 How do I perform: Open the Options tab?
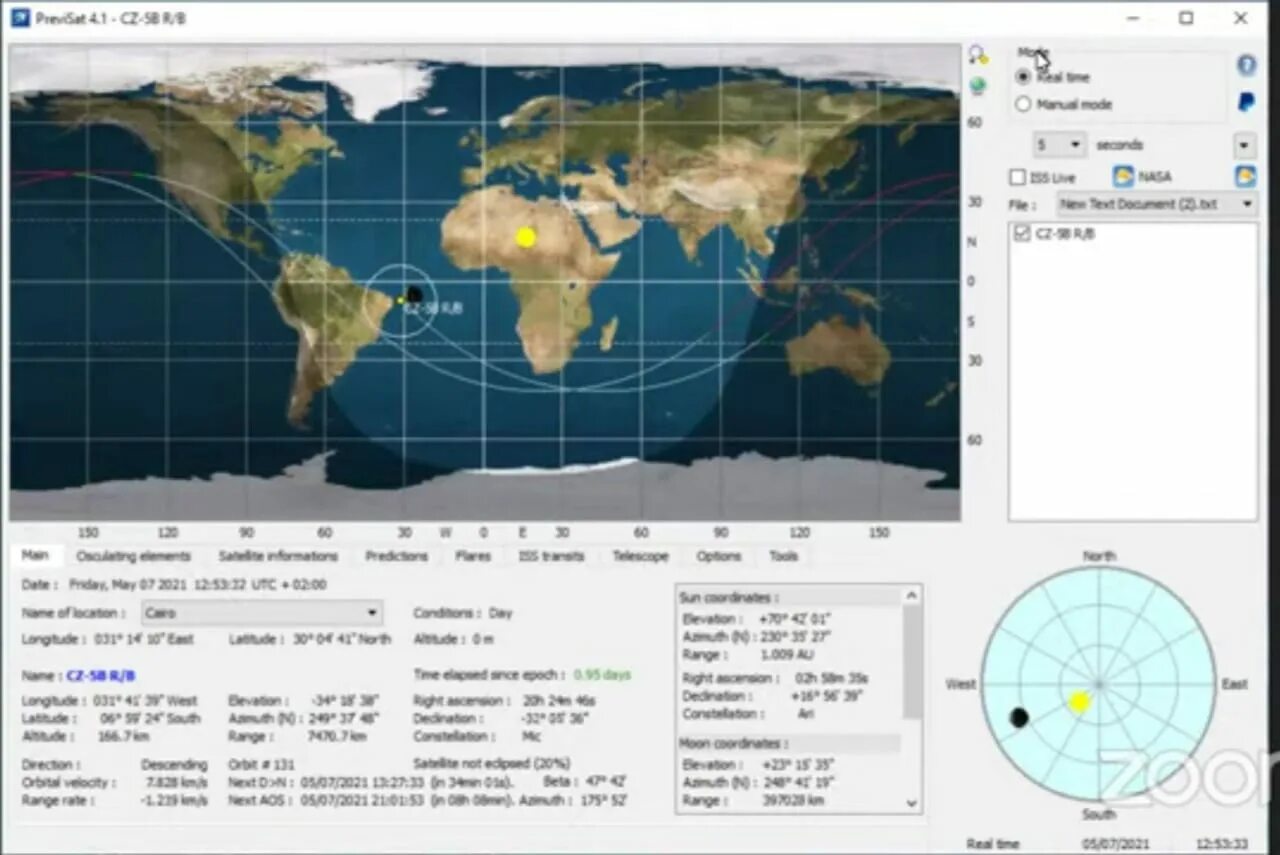(x=719, y=556)
